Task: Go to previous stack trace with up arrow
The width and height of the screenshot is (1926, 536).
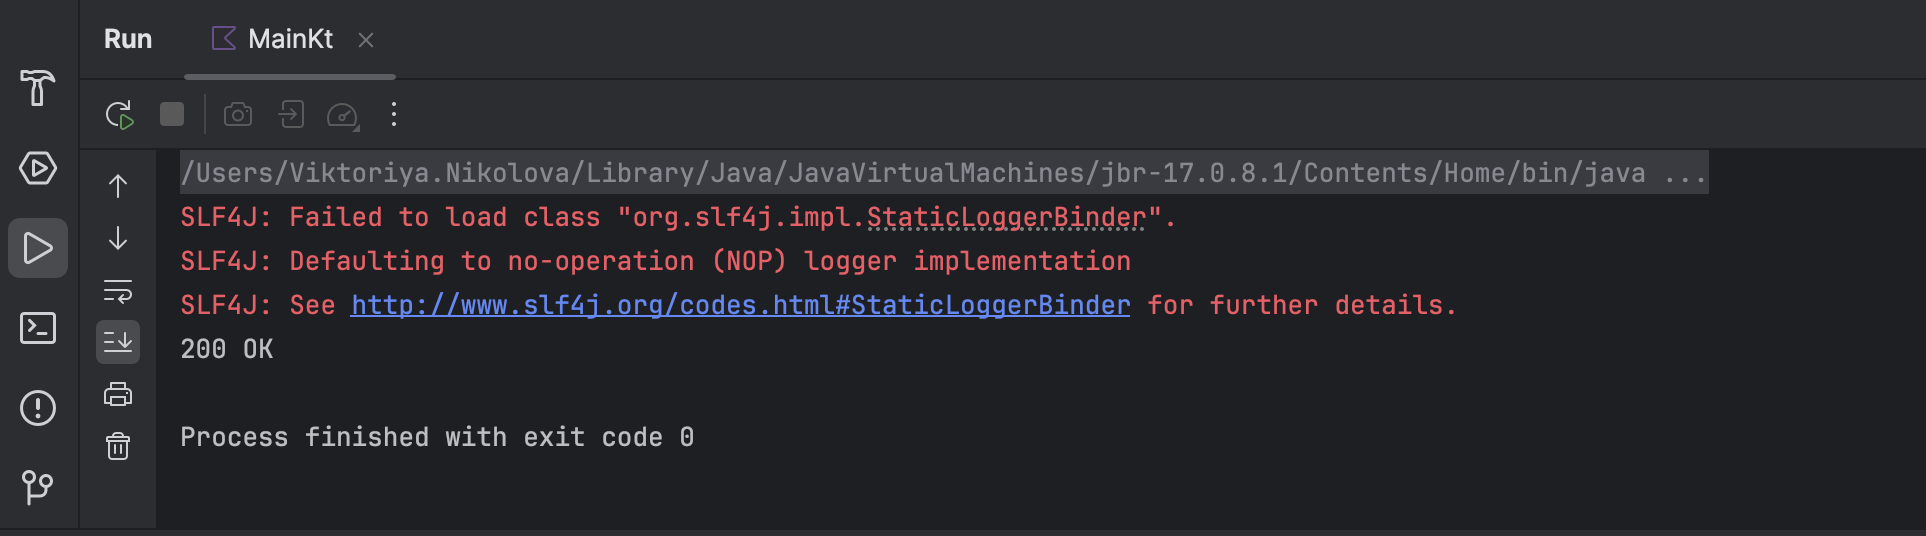Action: tap(118, 186)
